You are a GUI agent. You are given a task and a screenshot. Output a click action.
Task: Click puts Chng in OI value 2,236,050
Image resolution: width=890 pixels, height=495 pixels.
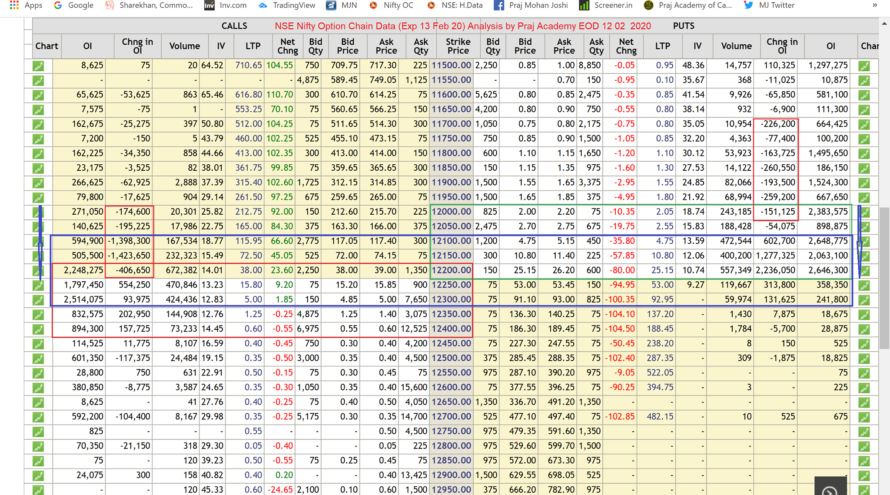tap(773, 271)
